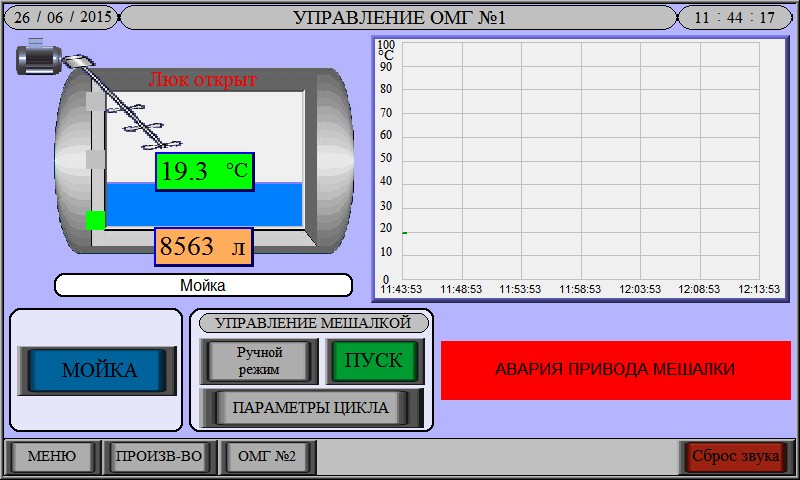Click the middle gray level sensor indicator
Image resolution: width=800 pixels, height=480 pixels.
coord(95,159)
